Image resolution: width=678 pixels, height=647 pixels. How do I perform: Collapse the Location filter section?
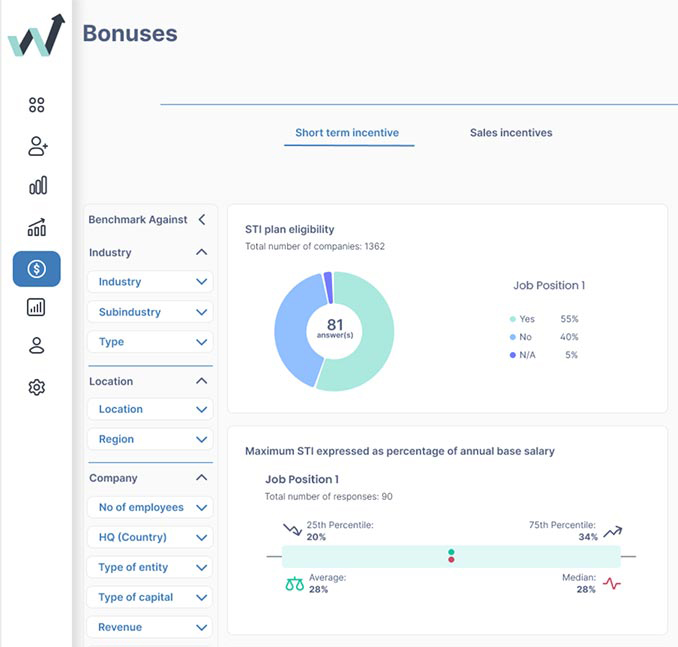(x=201, y=381)
